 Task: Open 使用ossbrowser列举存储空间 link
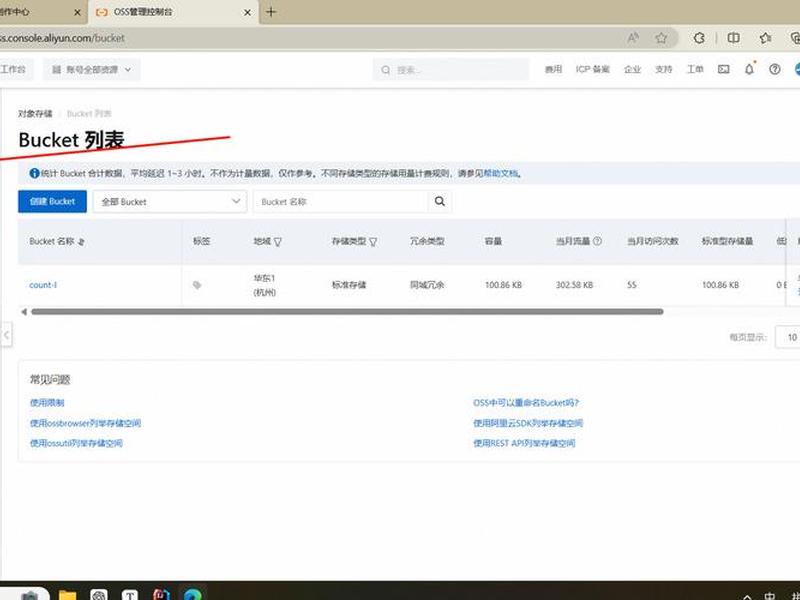(x=85, y=423)
